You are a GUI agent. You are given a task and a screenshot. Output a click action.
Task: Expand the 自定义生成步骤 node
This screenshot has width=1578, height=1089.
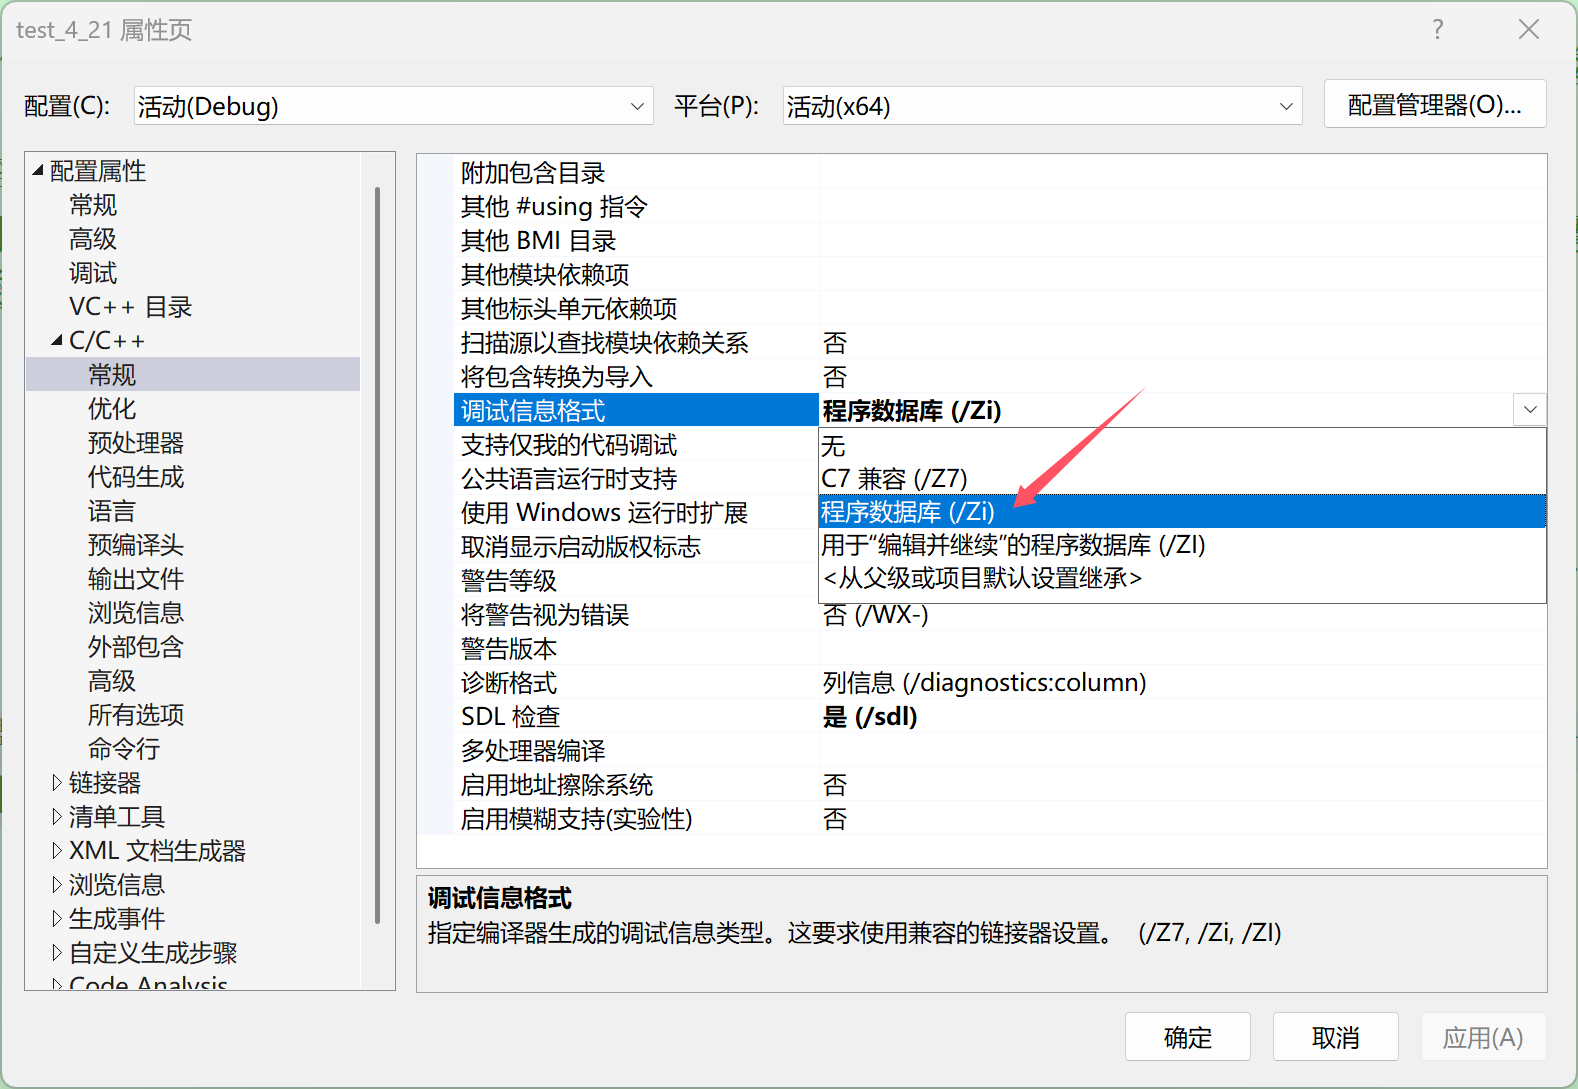pyautogui.click(x=57, y=953)
